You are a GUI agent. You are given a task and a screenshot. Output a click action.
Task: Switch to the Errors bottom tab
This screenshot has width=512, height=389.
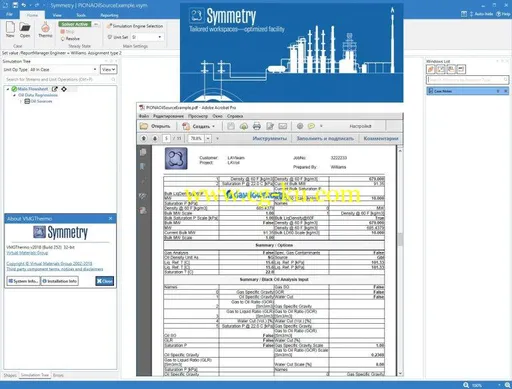(x=58, y=375)
